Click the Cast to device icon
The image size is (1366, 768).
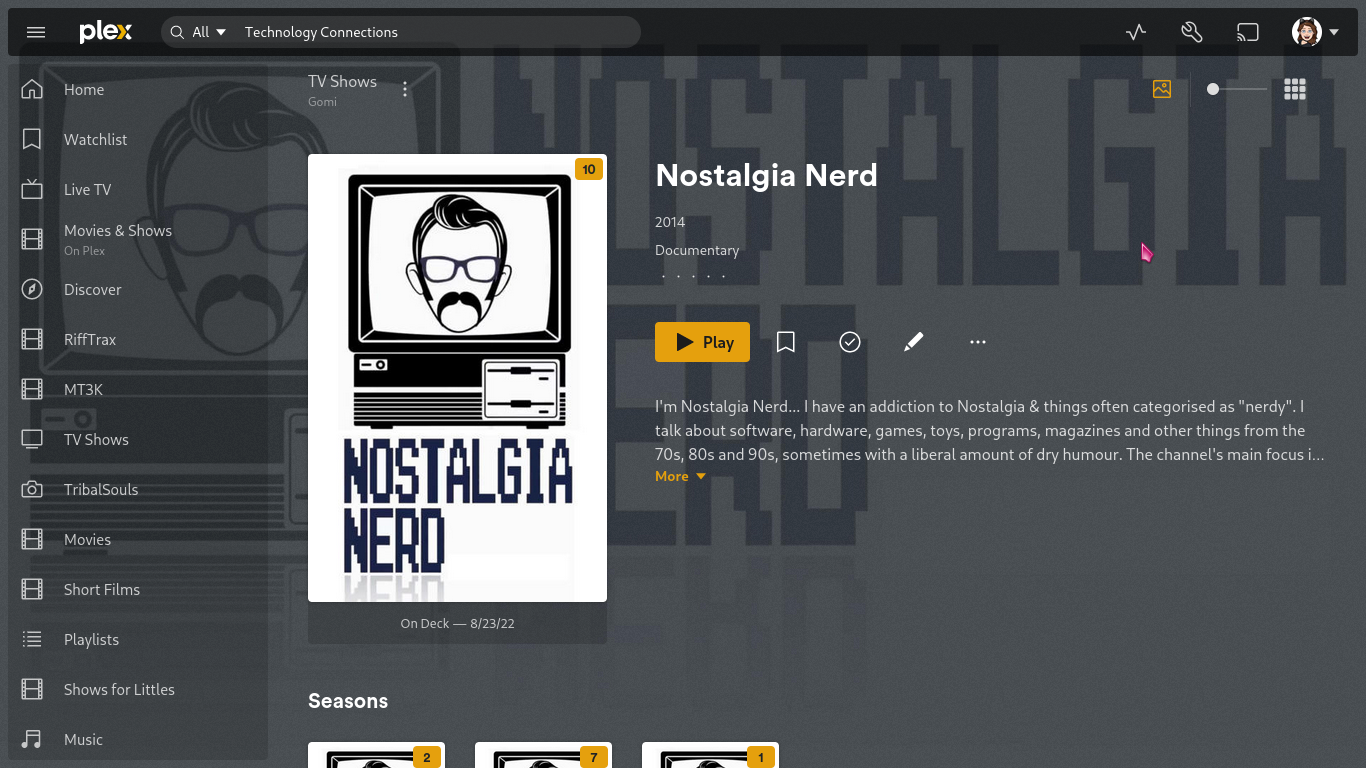coord(1247,32)
